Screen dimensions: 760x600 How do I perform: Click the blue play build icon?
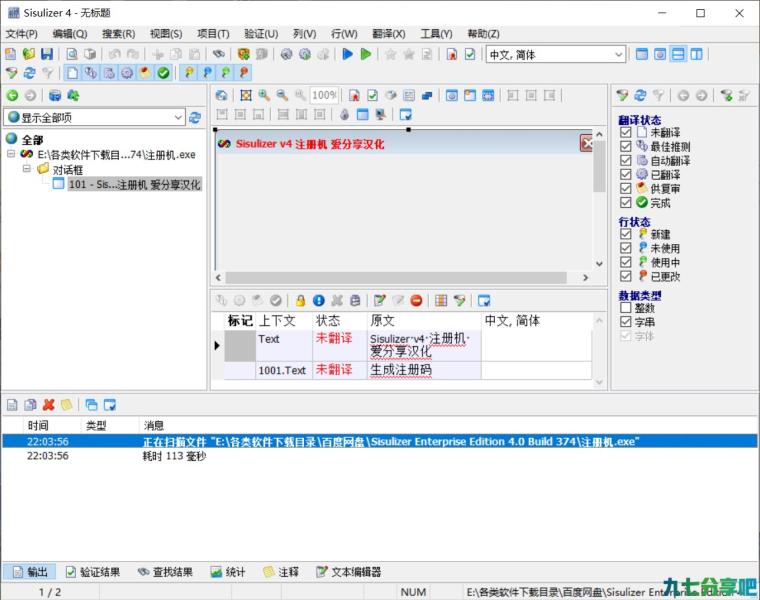[x=348, y=54]
